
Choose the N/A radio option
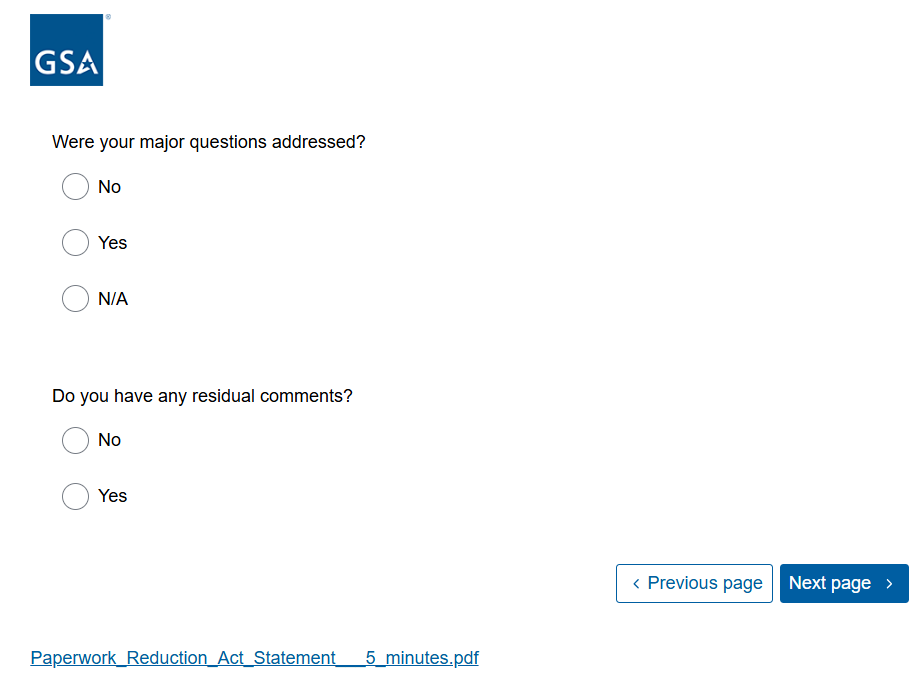[76, 299]
